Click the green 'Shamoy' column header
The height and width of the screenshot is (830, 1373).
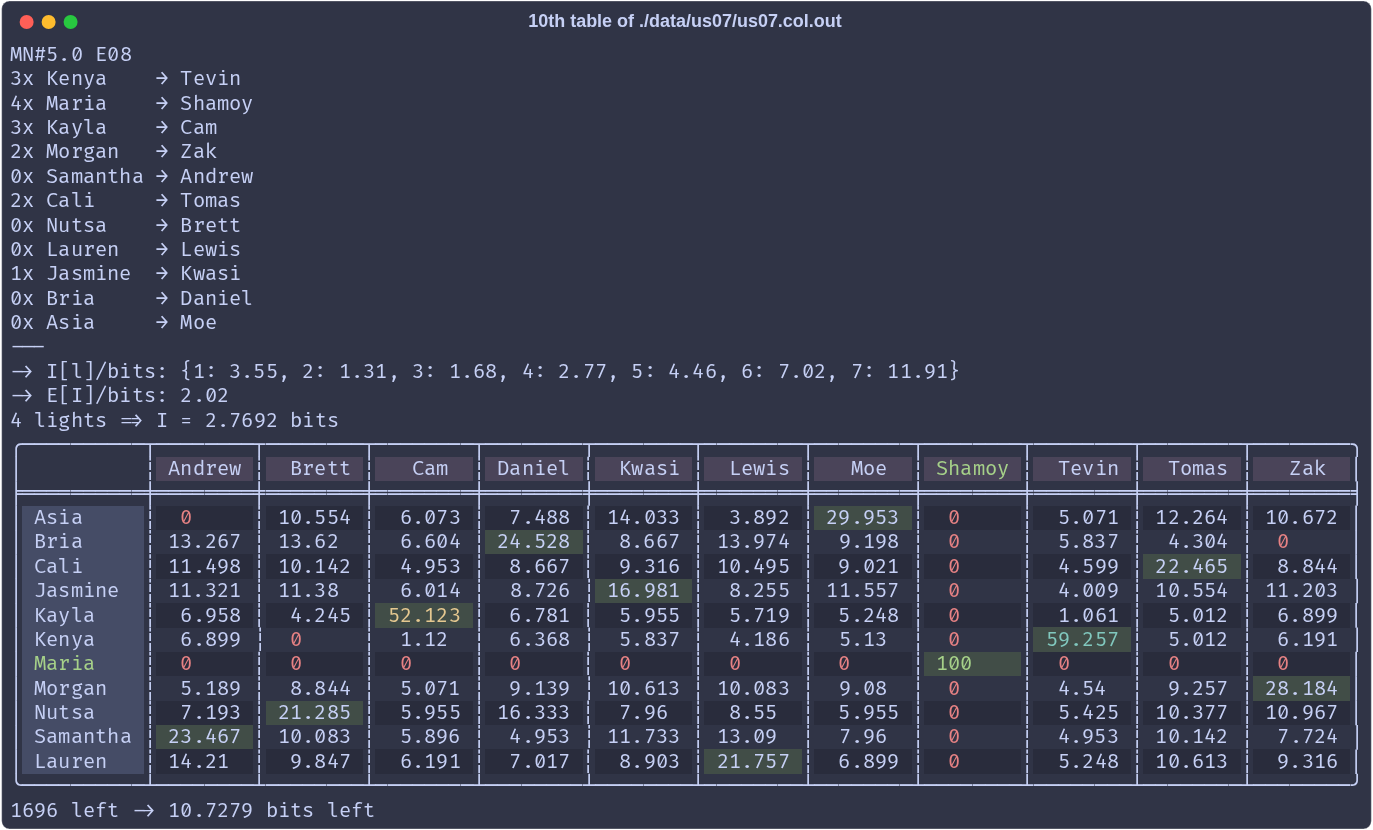pos(972,468)
